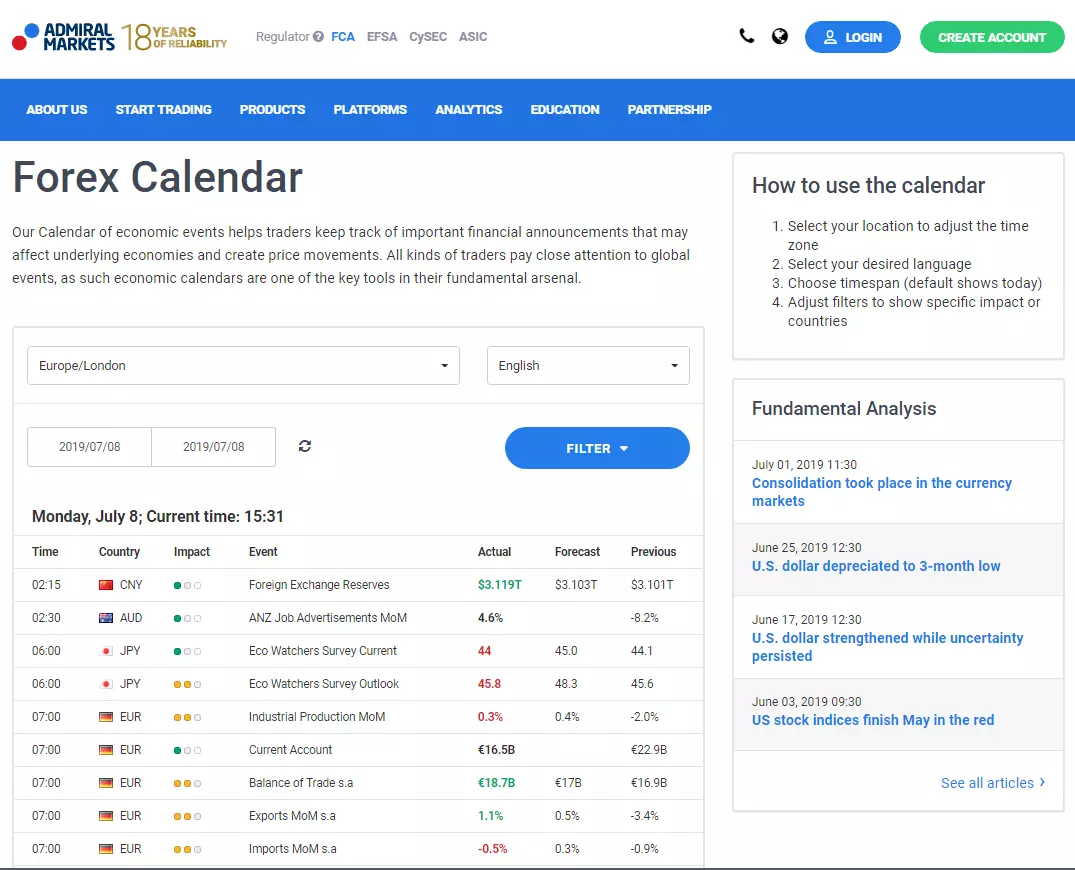Click the CREATE ACCOUNT button
Image resolution: width=1075 pixels, height=870 pixels.
tap(992, 37)
